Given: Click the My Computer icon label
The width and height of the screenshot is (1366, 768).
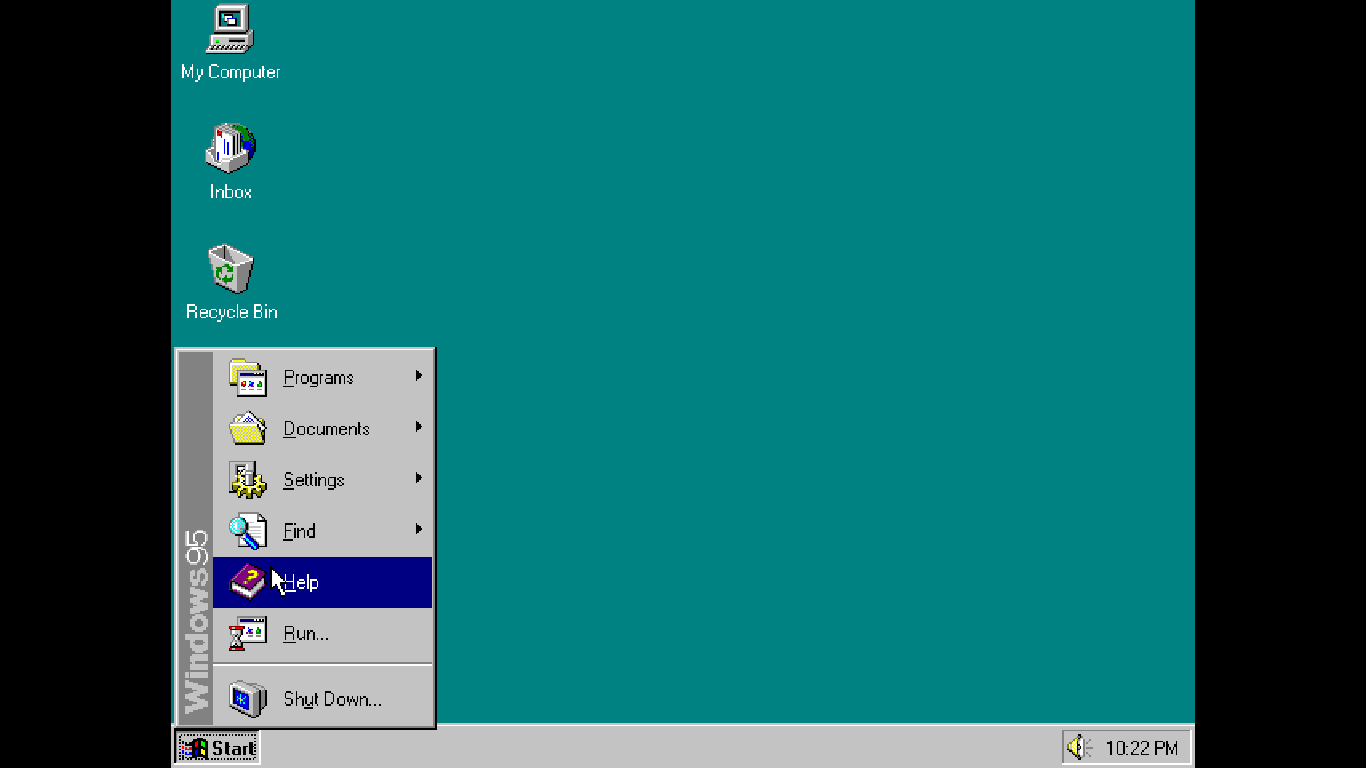Looking at the screenshot, I should point(230,72).
